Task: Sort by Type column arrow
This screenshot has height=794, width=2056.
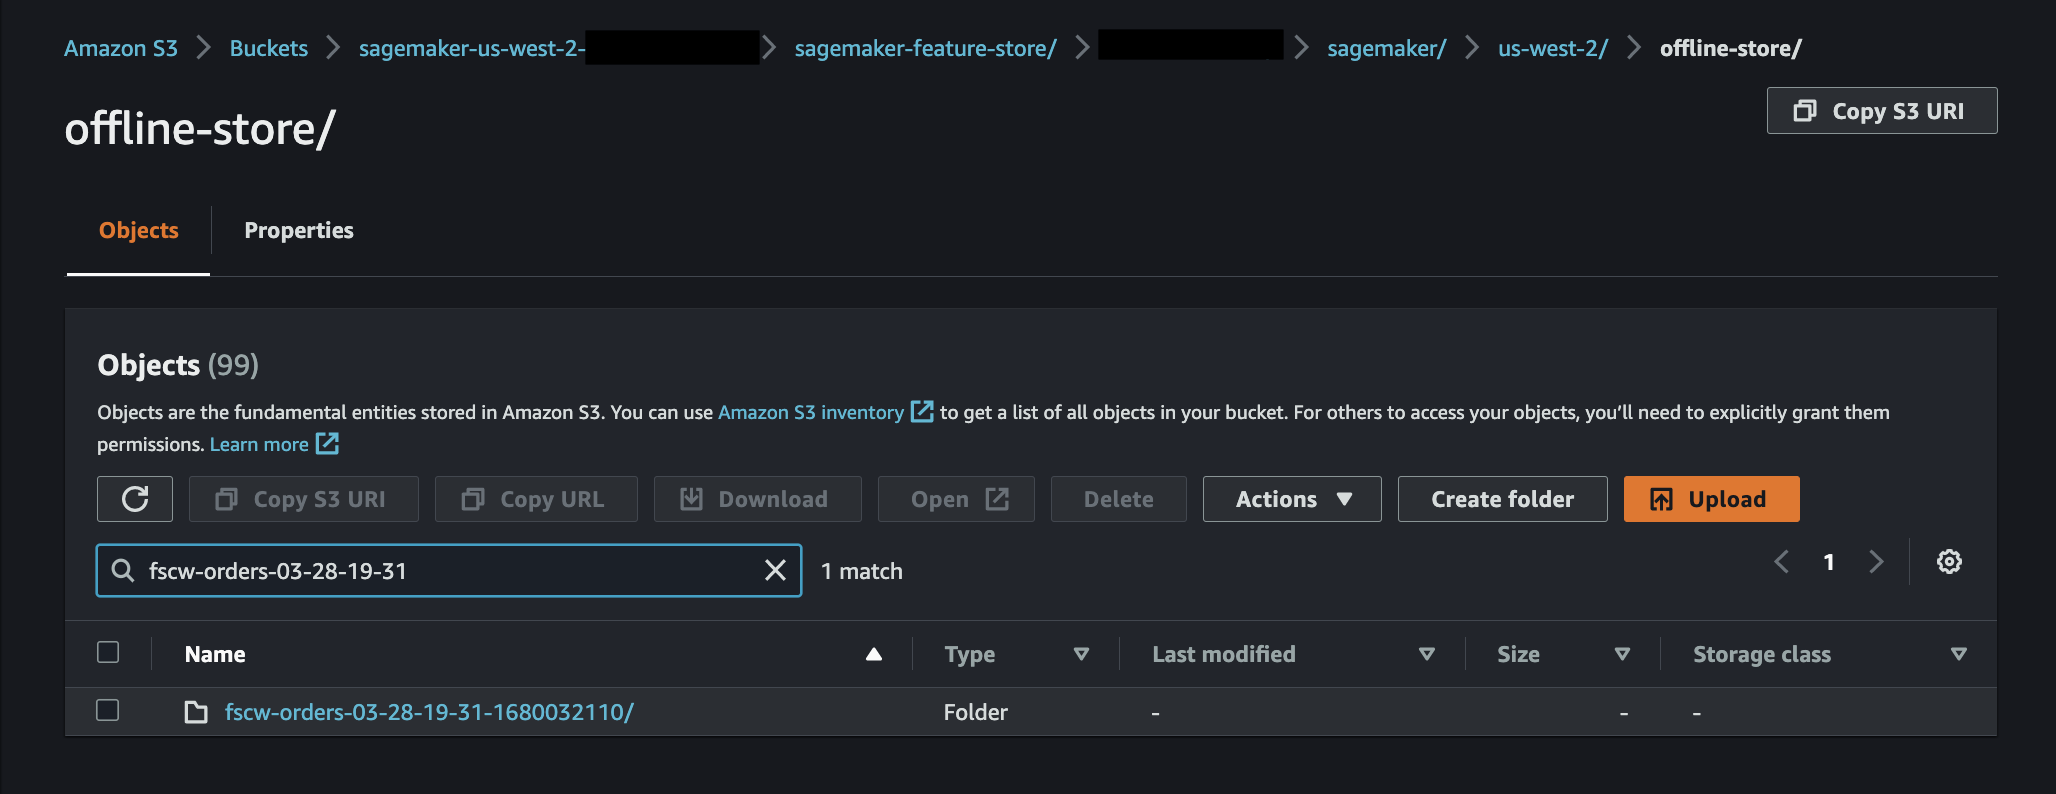Action: point(1081,654)
